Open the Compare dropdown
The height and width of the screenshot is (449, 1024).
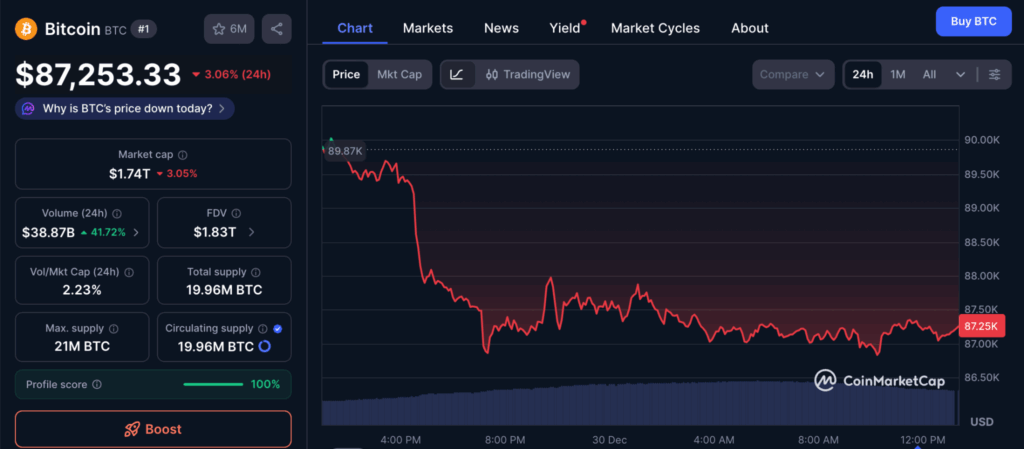[x=793, y=74]
